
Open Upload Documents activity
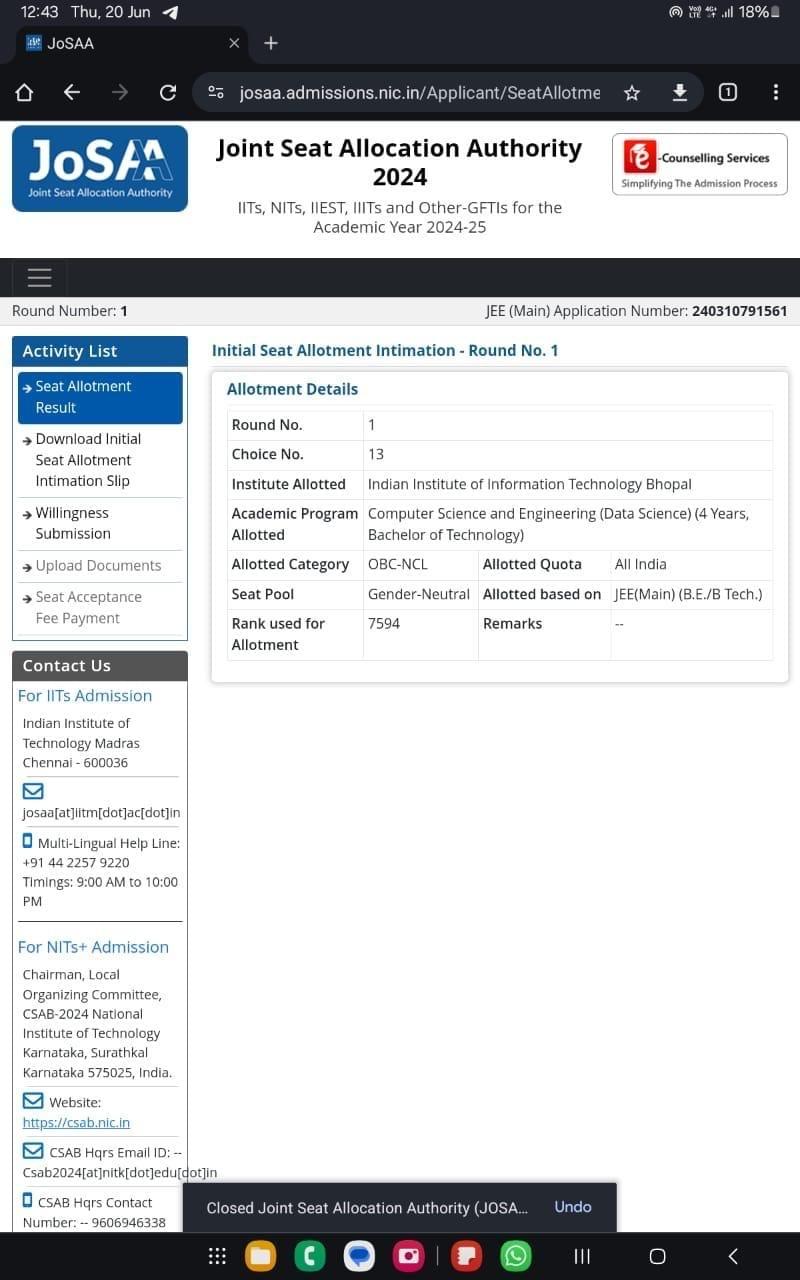[x=98, y=566]
